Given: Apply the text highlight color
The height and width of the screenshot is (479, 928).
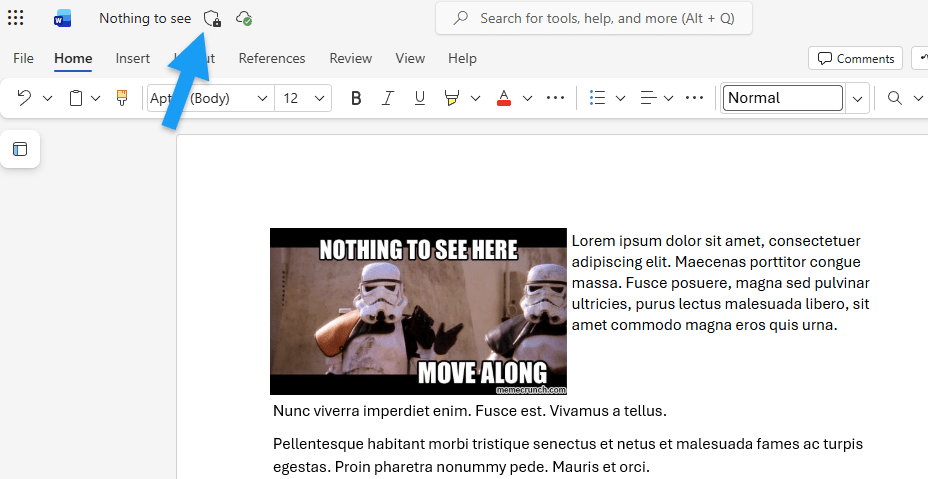Looking at the screenshot, I should coord(452,98).
